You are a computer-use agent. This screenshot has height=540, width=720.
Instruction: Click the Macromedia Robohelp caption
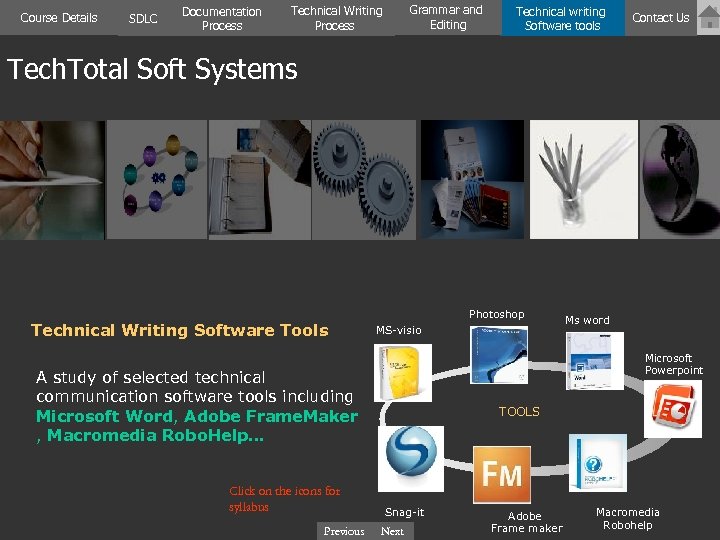(628, 518)
